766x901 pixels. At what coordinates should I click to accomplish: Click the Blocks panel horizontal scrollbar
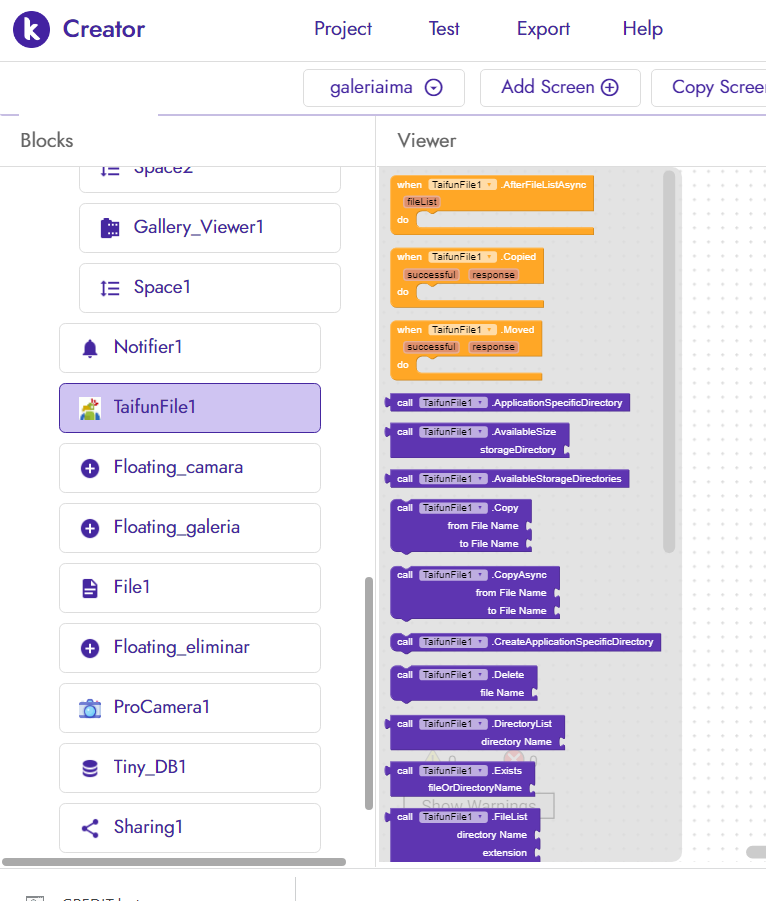[x=174, y=862]
